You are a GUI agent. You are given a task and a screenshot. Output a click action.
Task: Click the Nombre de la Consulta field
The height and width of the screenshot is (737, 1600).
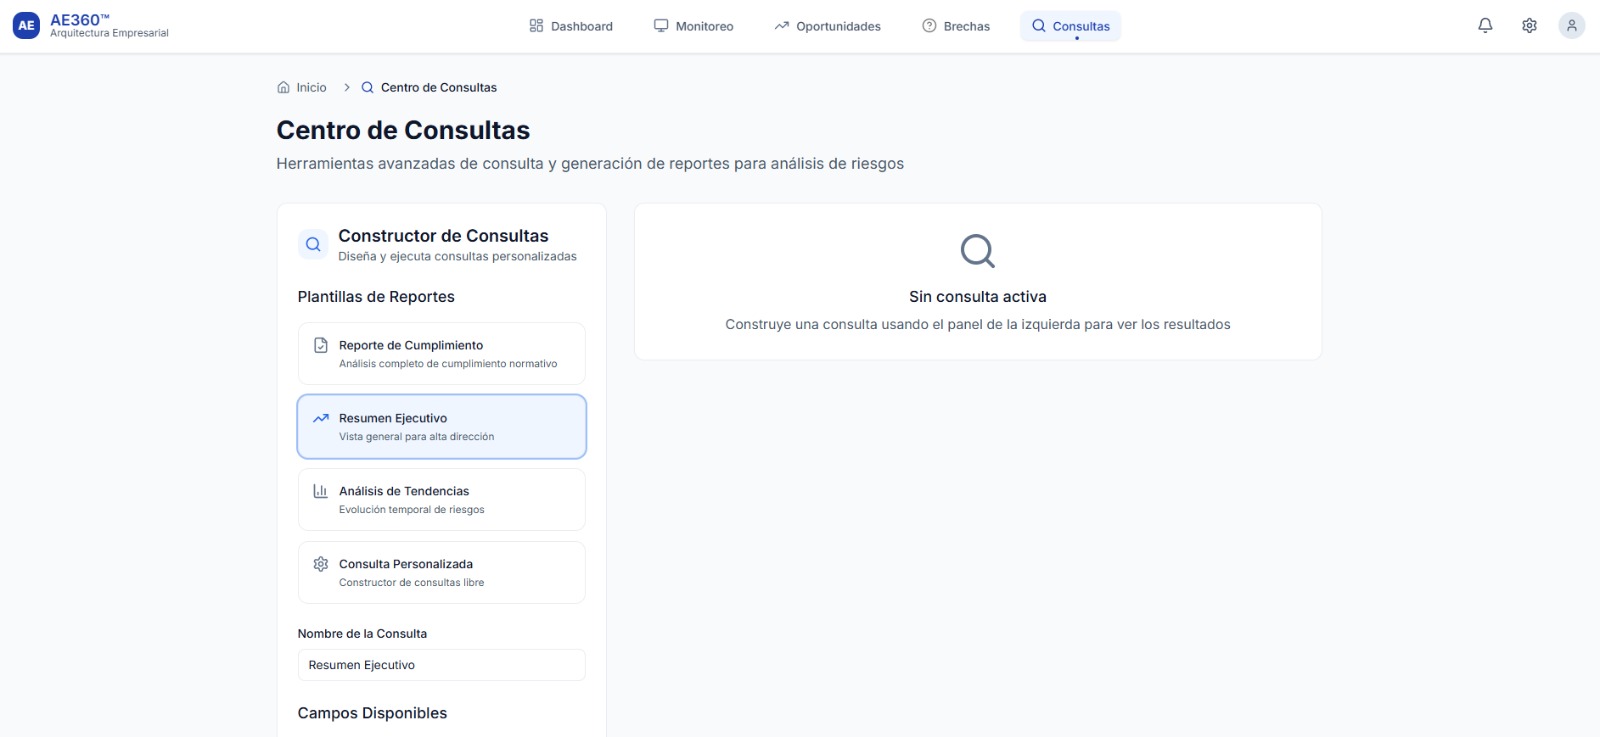tap(441, 665)
